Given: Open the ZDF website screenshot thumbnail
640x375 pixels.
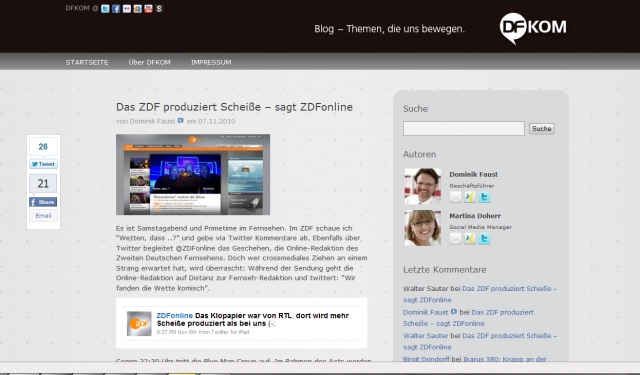Looking at the screenshot, I should [193, 174].
